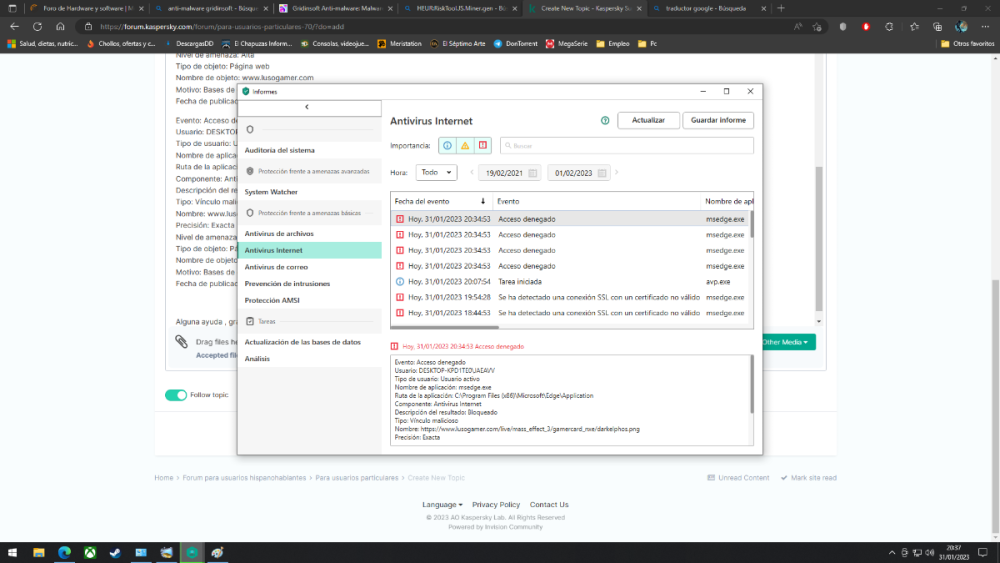Select the Antivirus Internet report
This screenshot has height=563, width=1000.
click(x=310, y=250)
